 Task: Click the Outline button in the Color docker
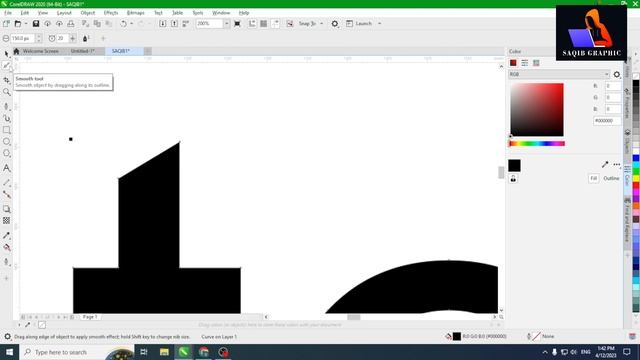click(x=611, y=178)
